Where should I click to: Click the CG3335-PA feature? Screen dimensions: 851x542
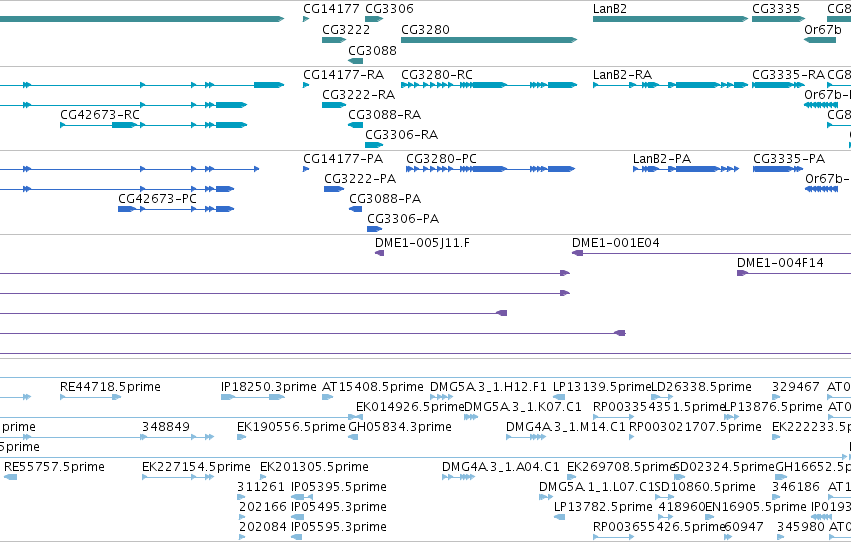[x=778, y=169]
